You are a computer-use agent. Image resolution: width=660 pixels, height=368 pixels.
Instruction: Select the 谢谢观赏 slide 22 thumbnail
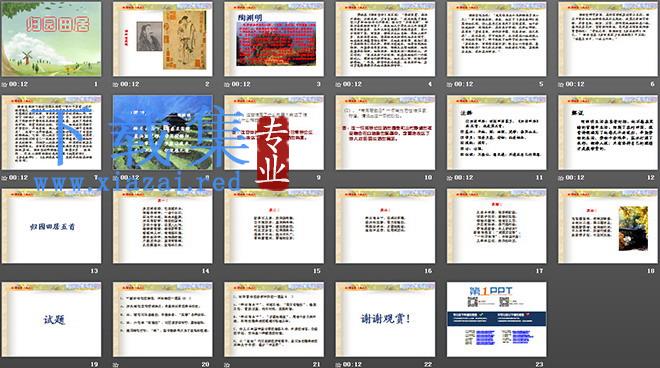tap(385, 320)
